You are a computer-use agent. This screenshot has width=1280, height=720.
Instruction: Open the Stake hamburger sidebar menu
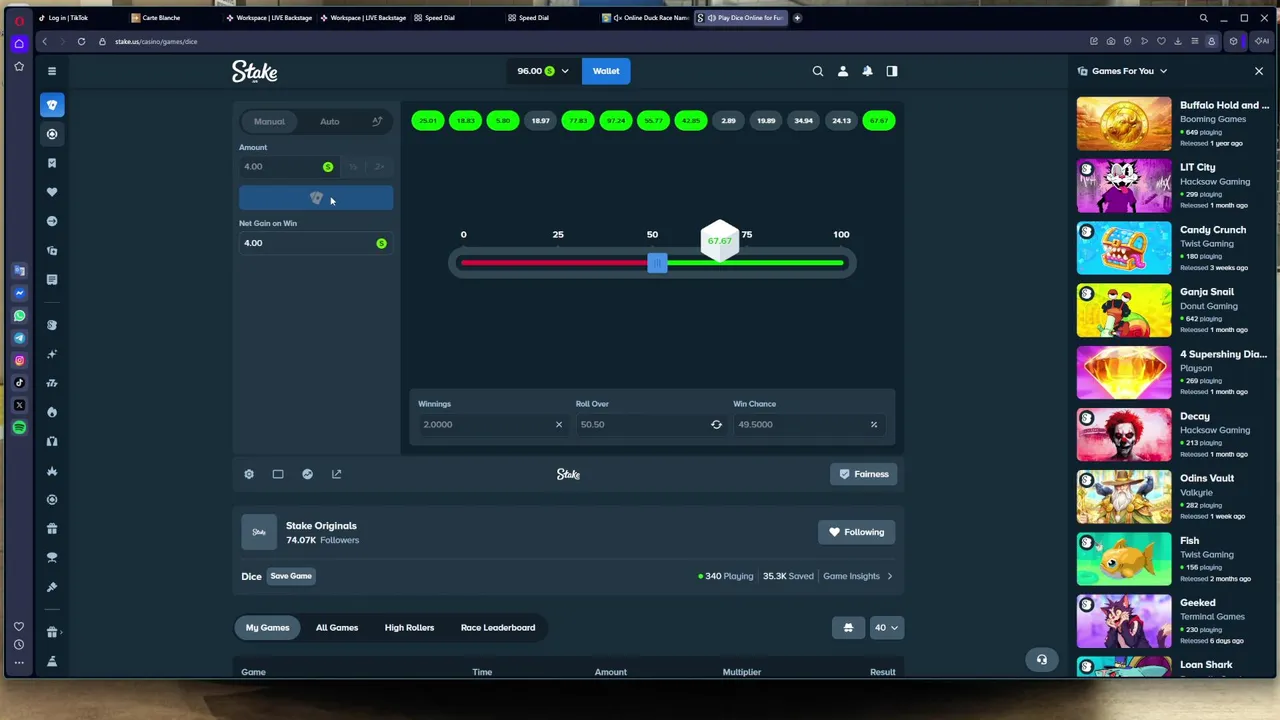point(52,71)
